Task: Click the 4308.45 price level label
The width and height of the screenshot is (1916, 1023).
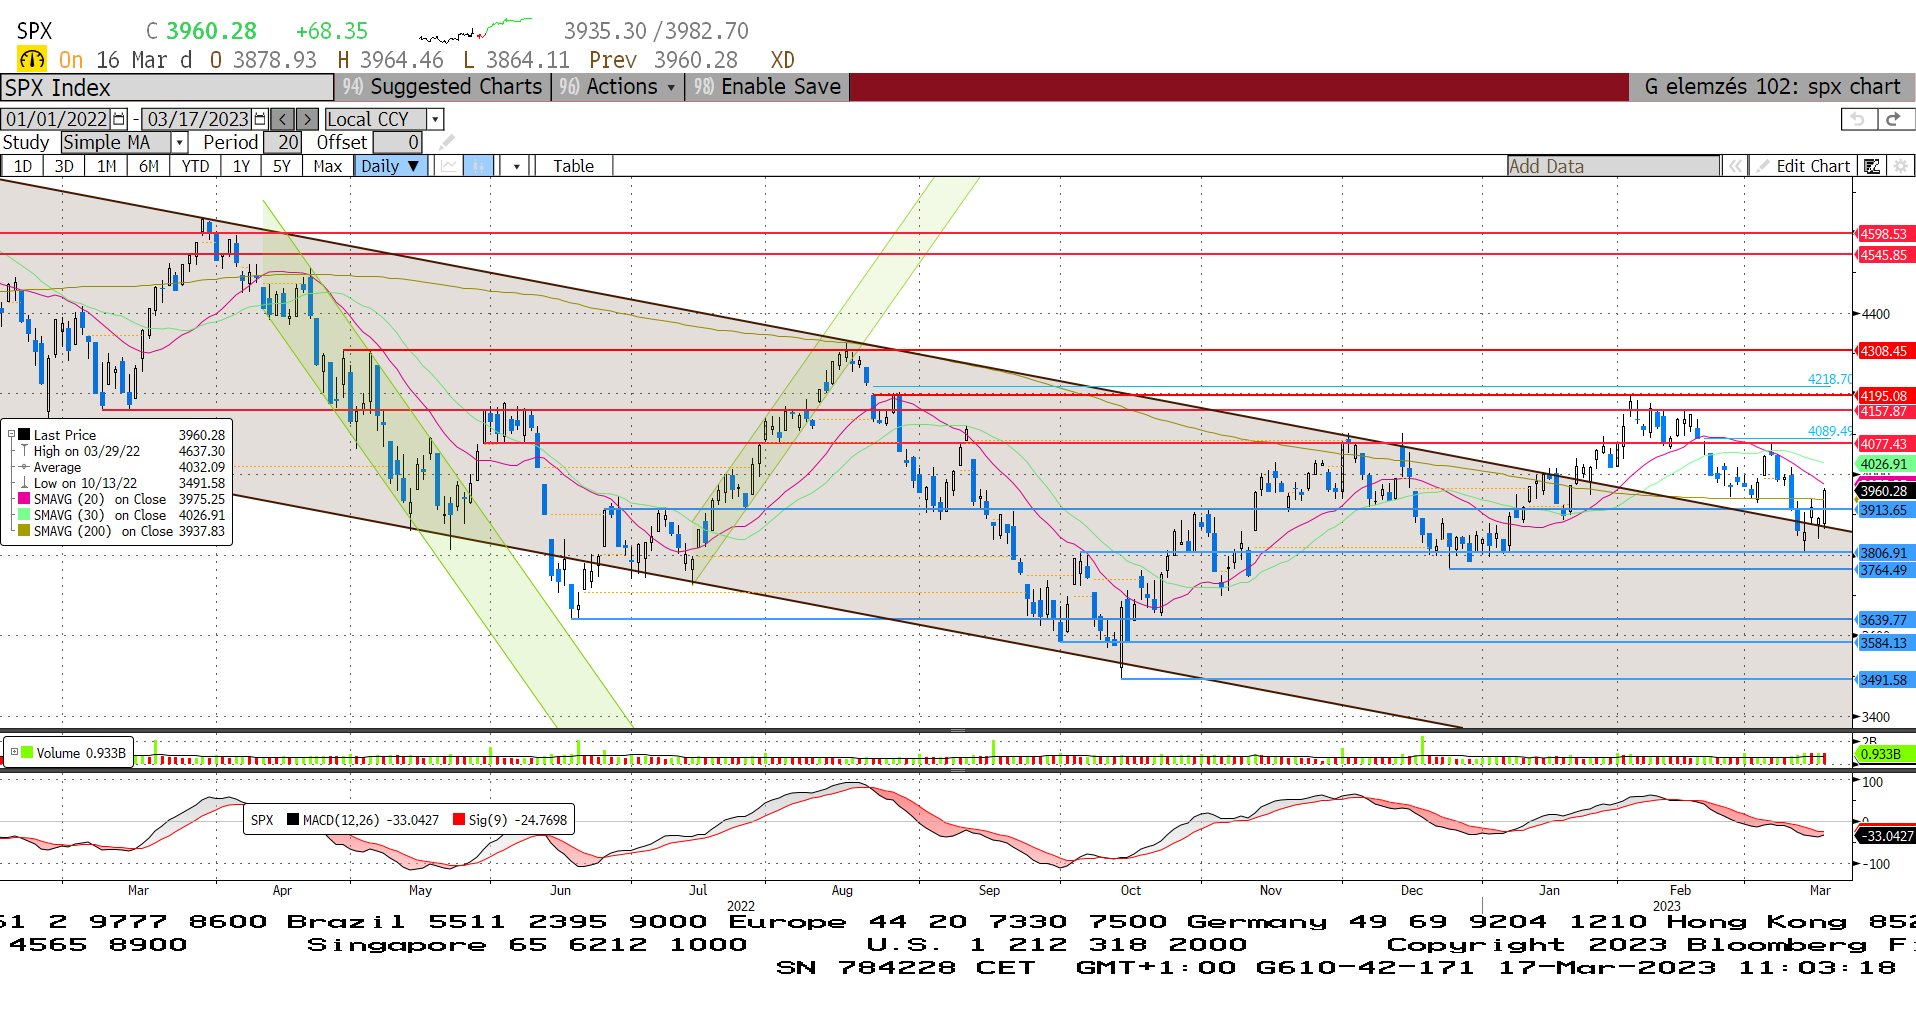Action: pyautogui.click(x=1884, y=351)
